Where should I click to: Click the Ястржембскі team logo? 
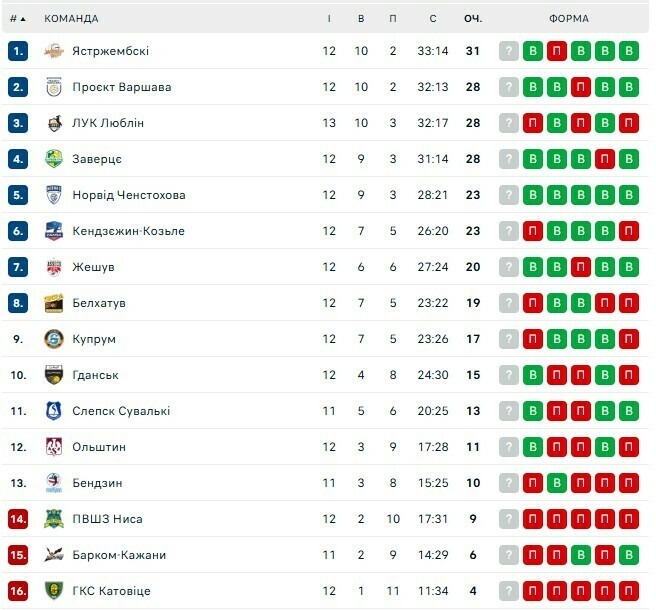point(54,51)
